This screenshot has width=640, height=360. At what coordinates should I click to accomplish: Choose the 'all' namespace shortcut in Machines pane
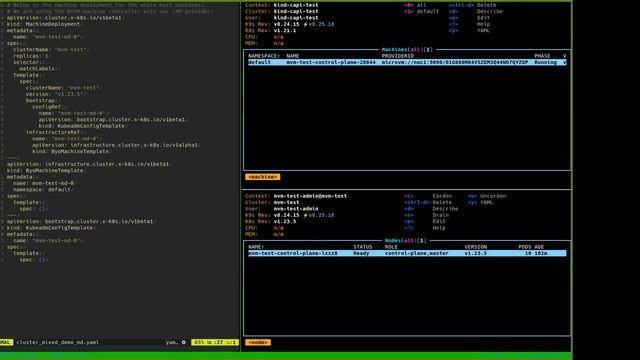point(421,5)
